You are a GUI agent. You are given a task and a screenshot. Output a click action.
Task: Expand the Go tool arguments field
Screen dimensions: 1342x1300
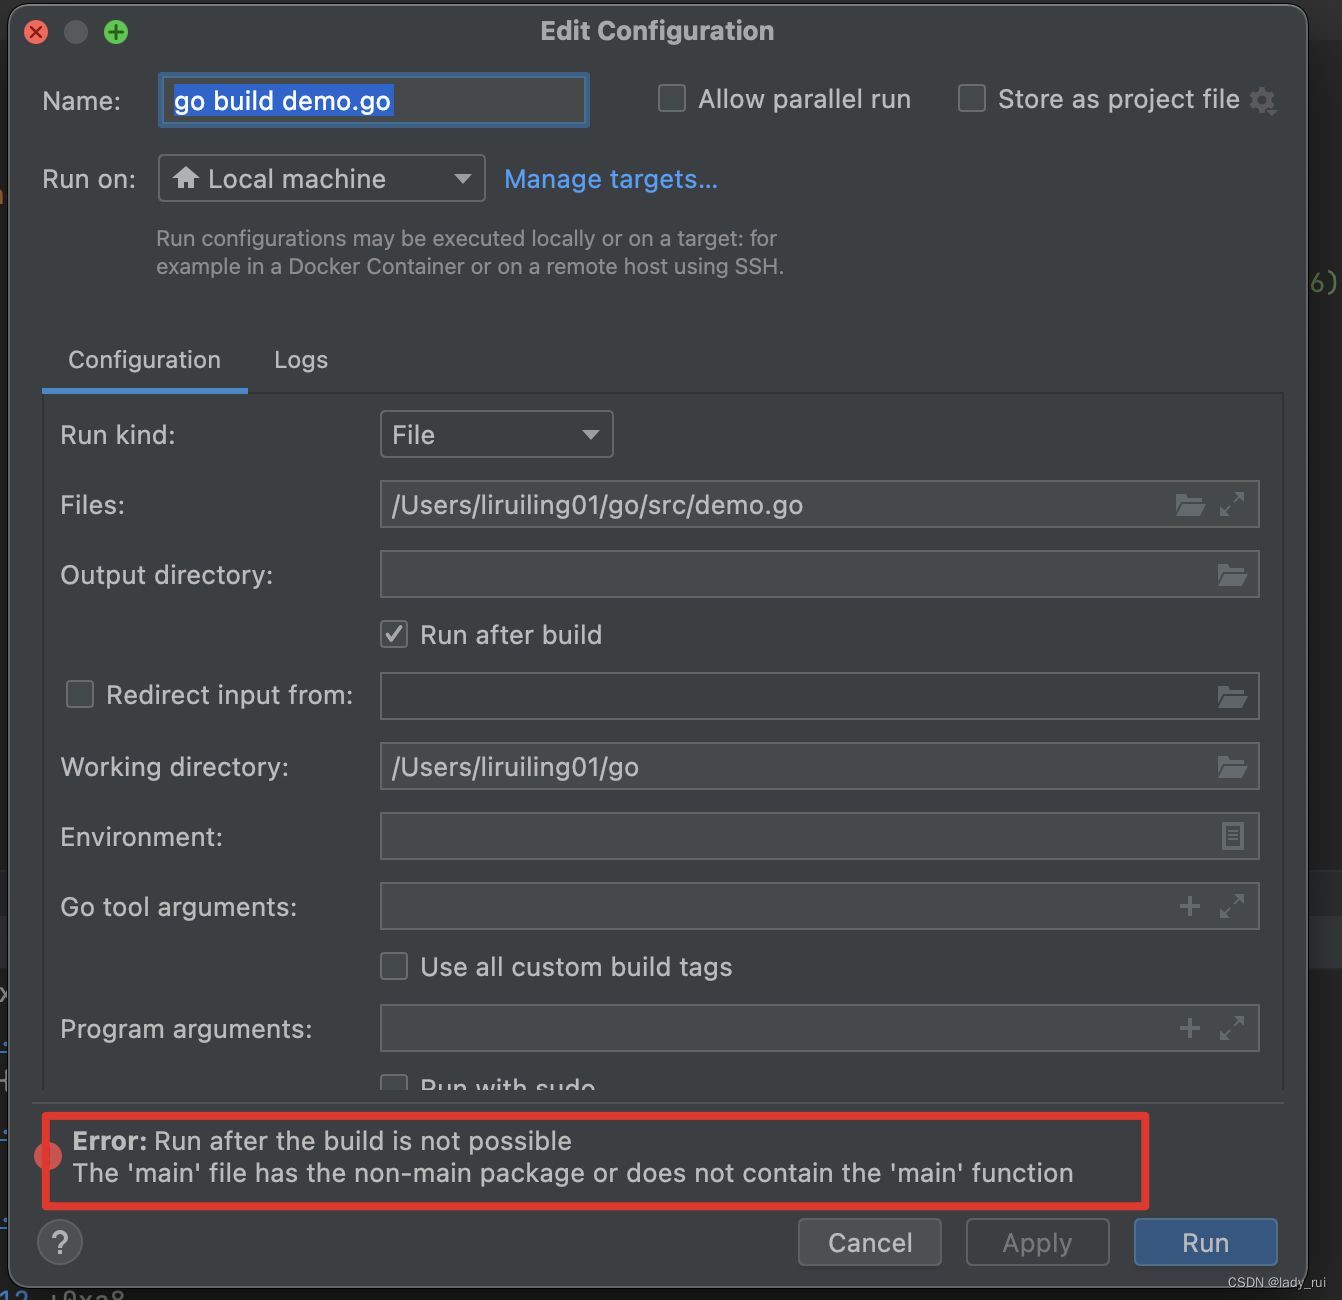tap(1232, 906)
